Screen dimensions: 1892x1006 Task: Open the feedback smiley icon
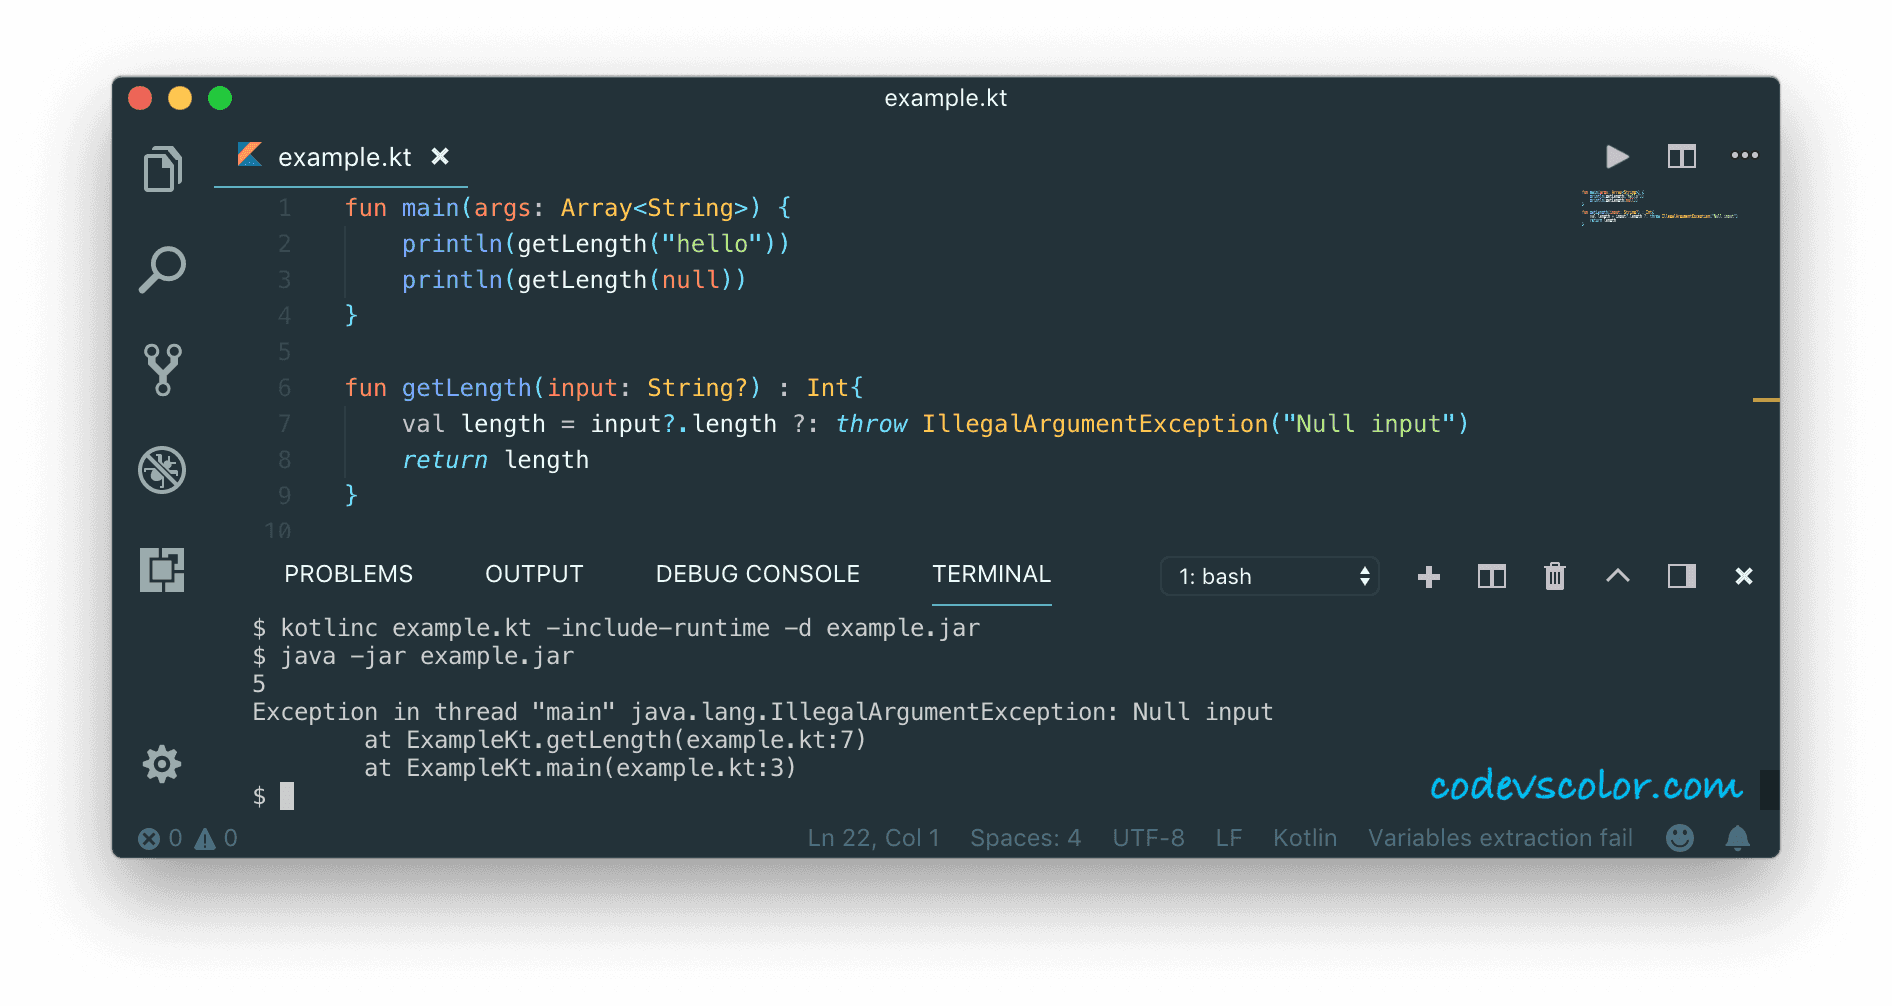tap(1680, 838)
